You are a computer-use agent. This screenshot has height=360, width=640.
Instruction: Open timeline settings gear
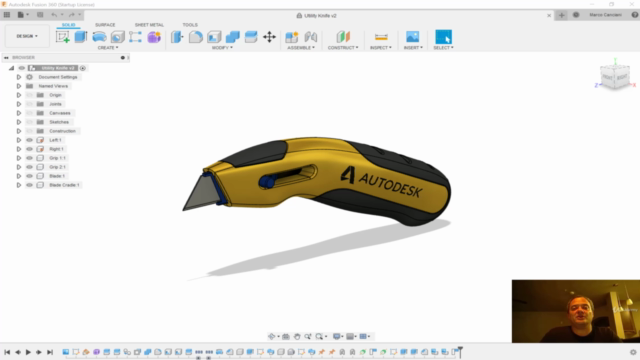click(633, 352)
